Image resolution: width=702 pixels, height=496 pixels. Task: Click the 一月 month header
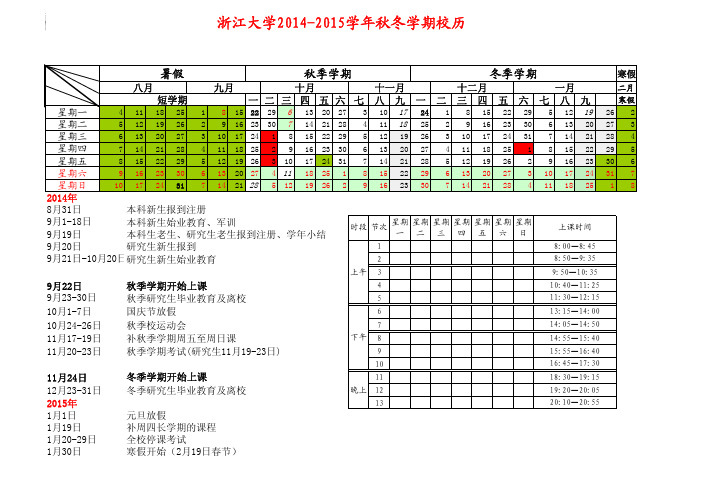[565, 88]
